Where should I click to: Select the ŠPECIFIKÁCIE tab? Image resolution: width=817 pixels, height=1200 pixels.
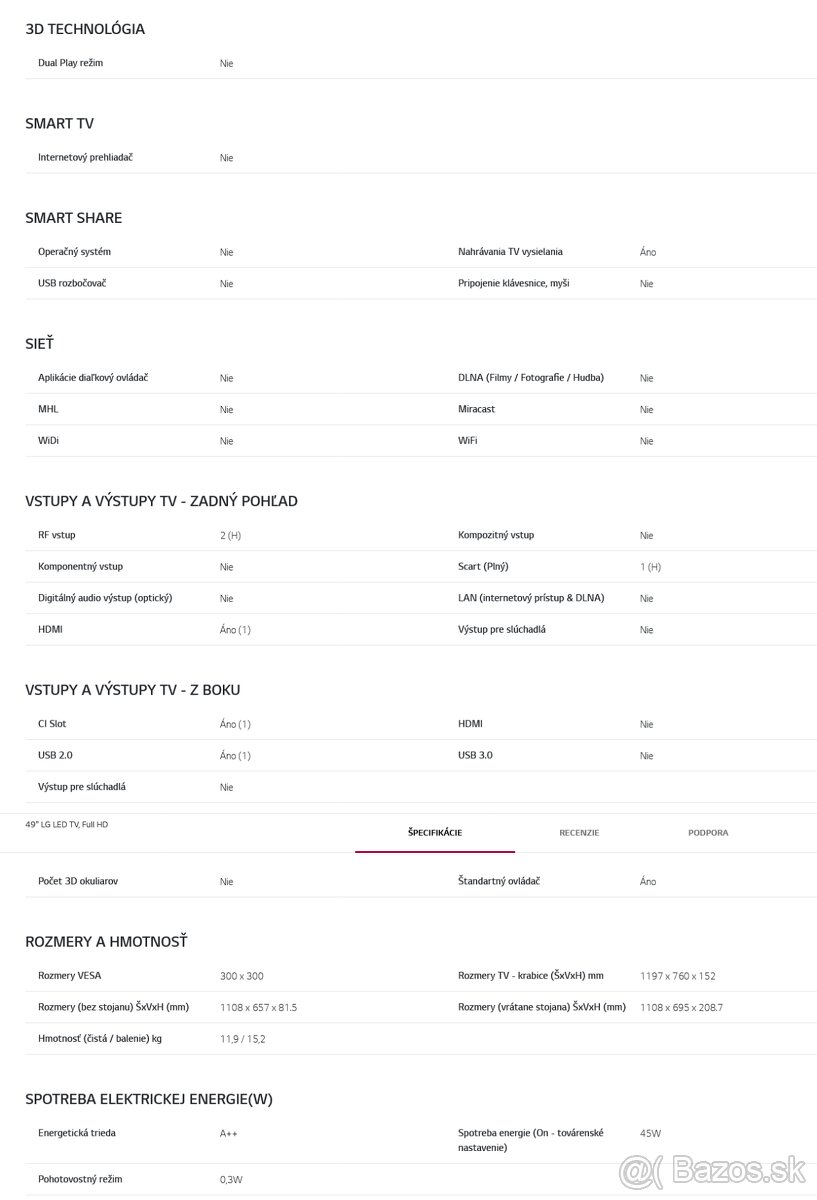[435, 833]
